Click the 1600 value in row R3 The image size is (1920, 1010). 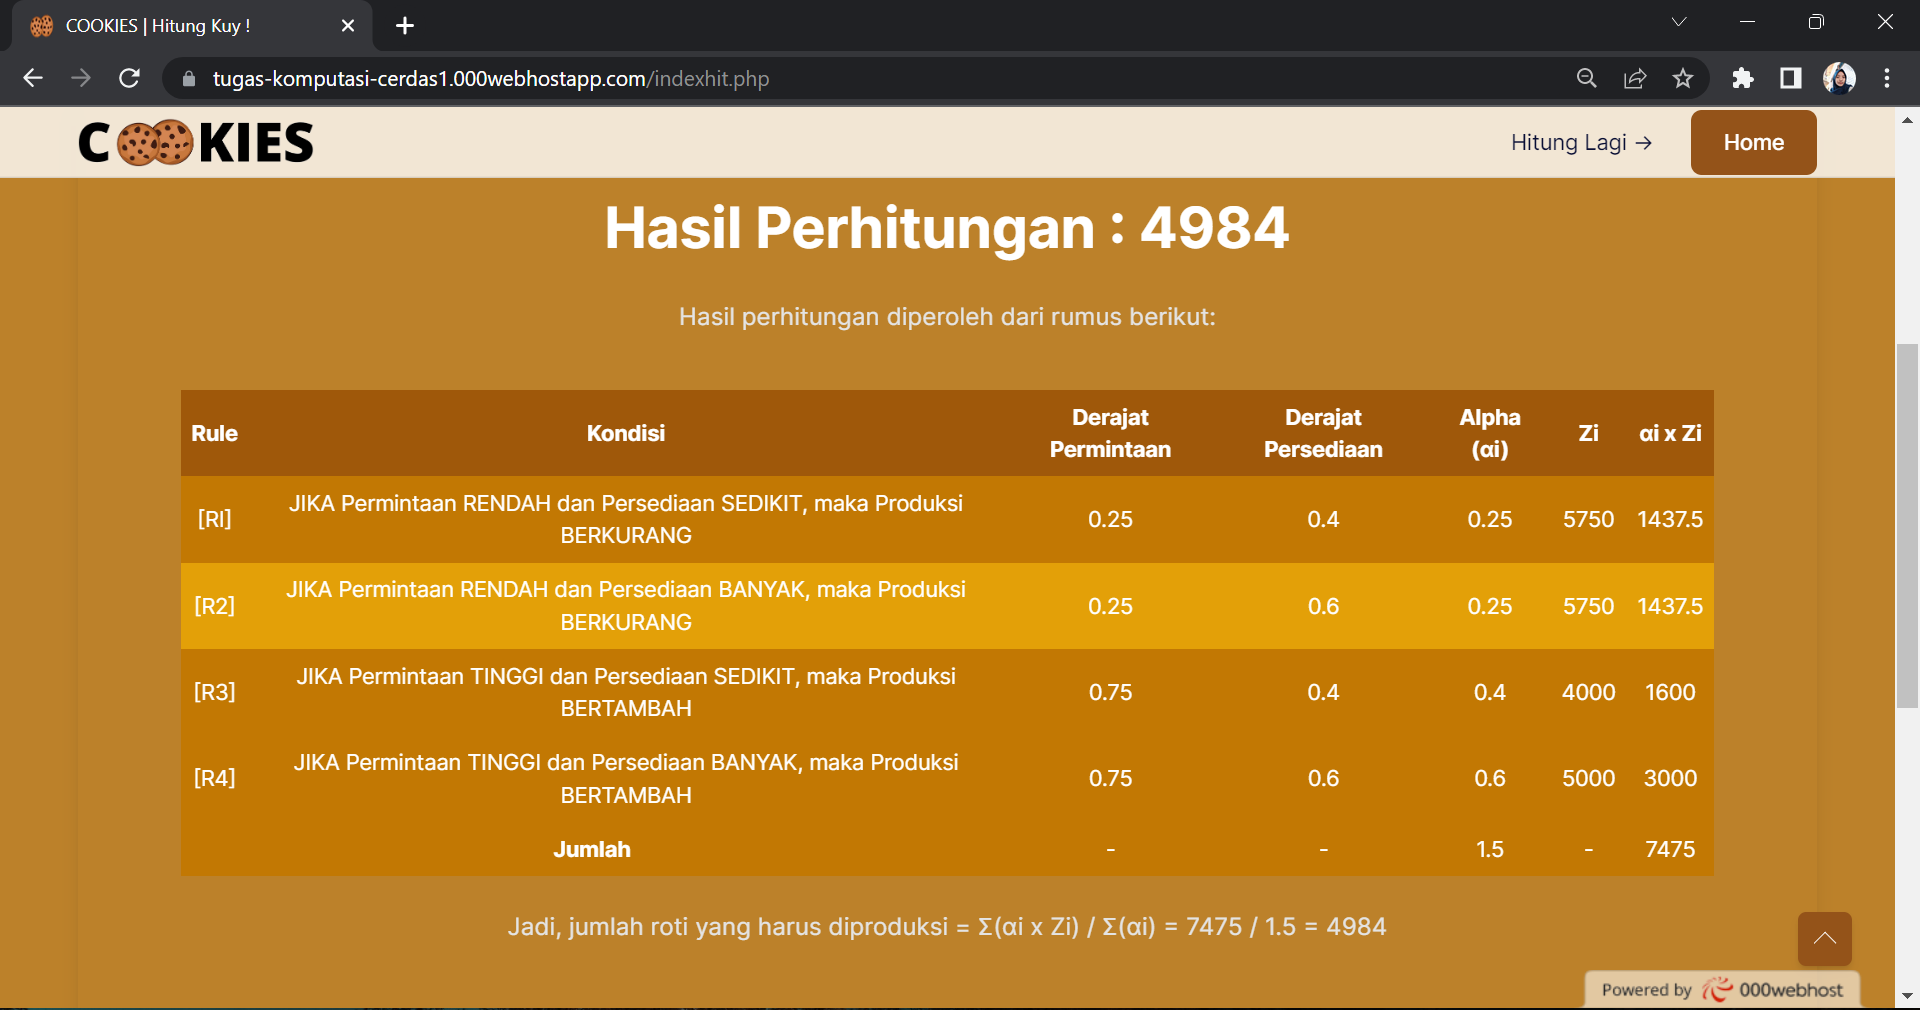coord(1670,692)
